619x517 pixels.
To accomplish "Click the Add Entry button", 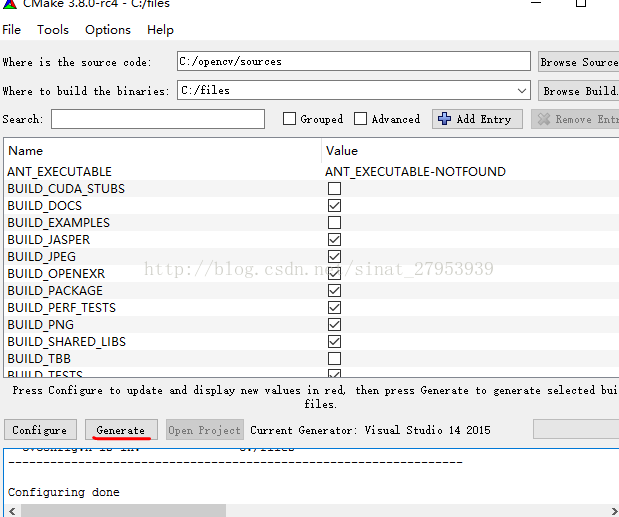I will [x=477, y=119].
